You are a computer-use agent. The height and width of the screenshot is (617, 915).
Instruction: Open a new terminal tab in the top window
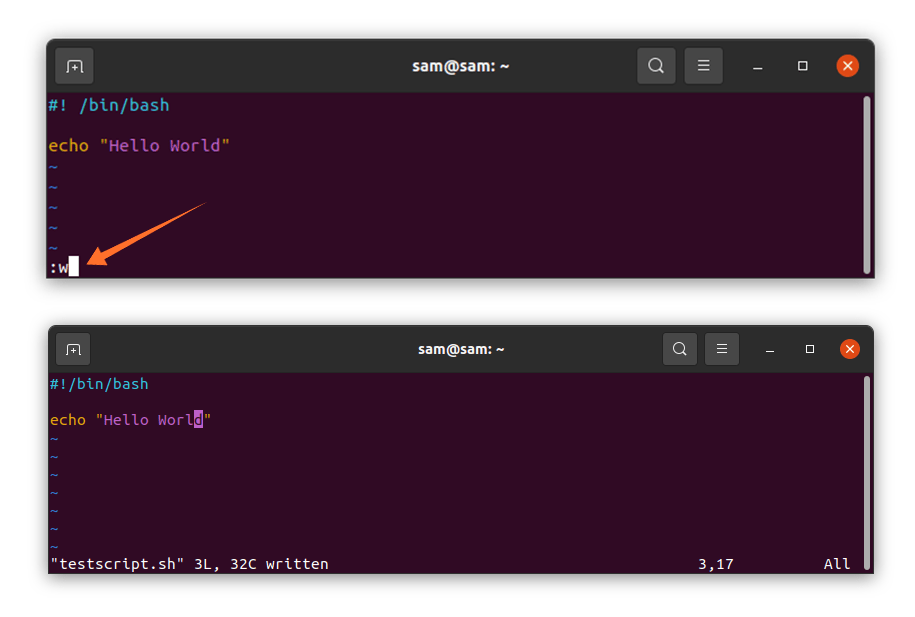pyautogui.click(x=74, y=65)
